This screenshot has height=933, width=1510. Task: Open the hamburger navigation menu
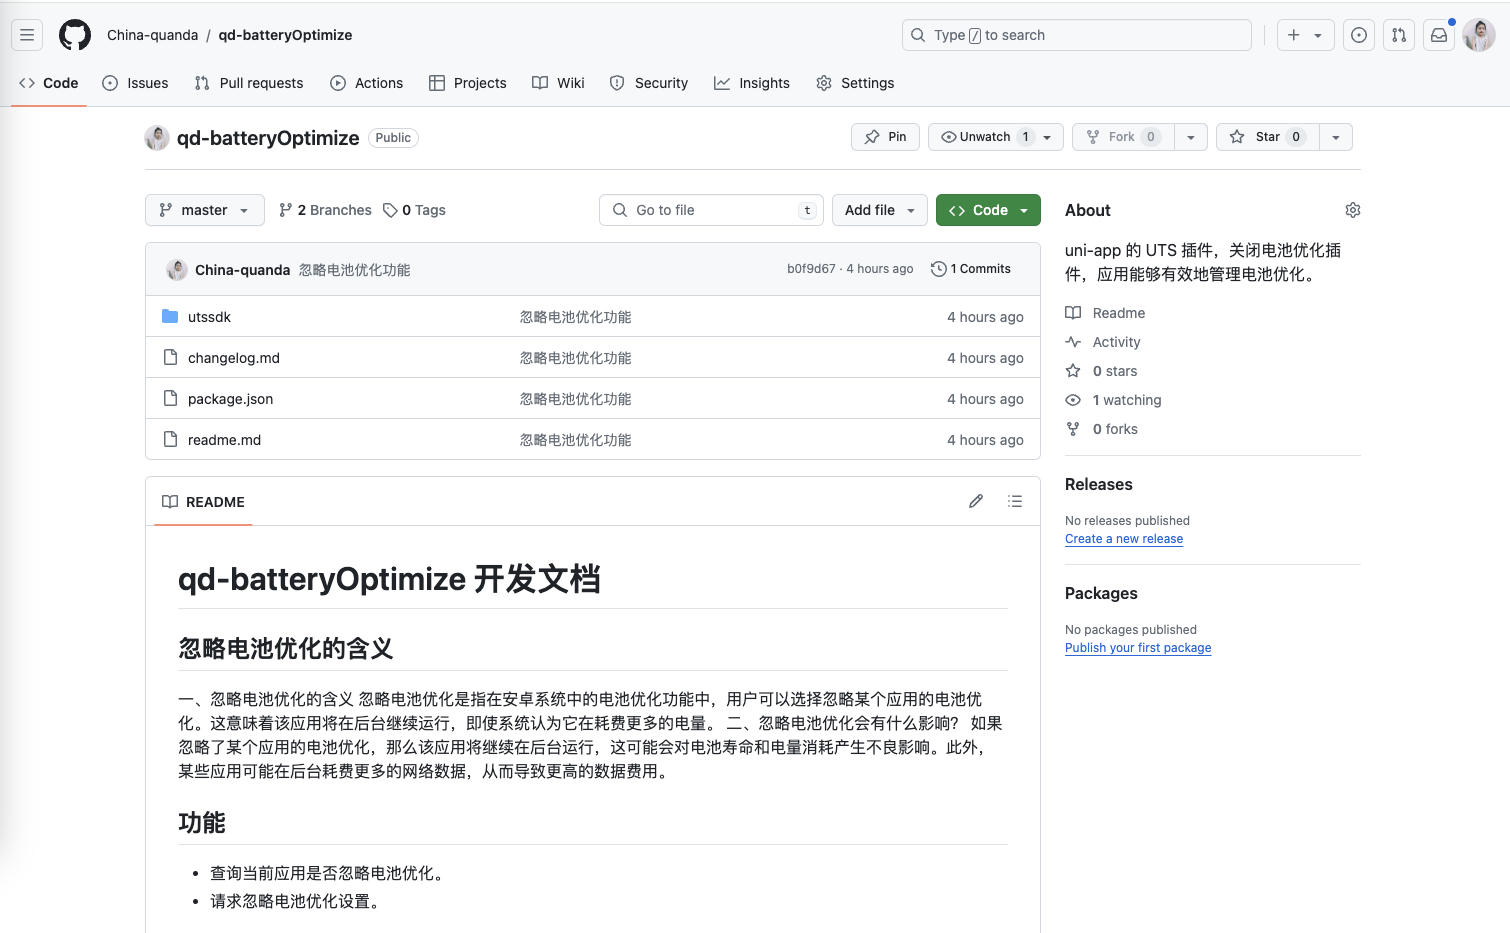point(27,35)
